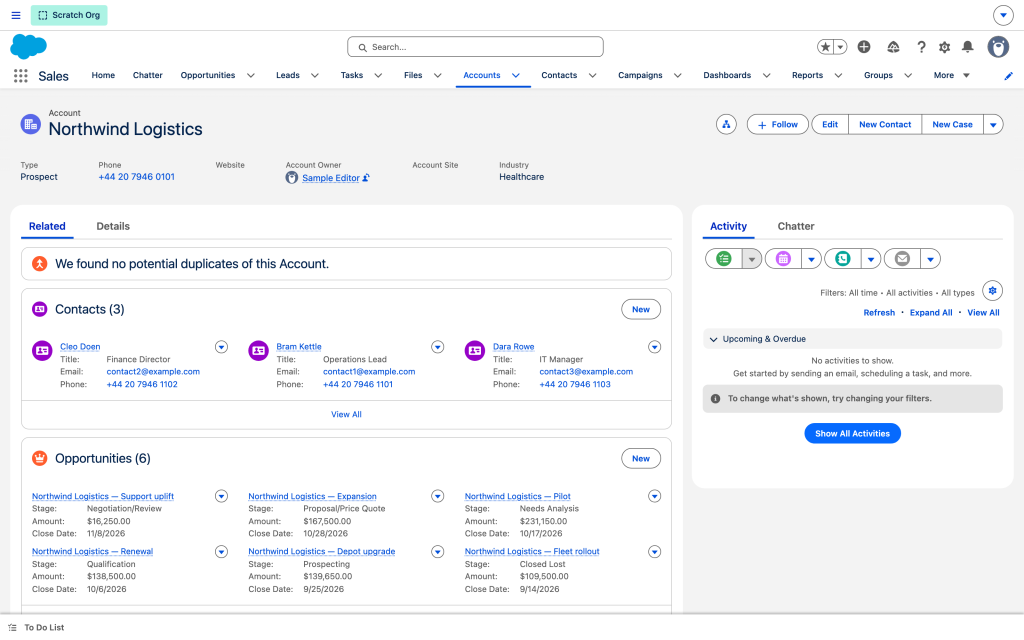Click the Dara Rowe contact icon
1024x640 pixels.
475,351
